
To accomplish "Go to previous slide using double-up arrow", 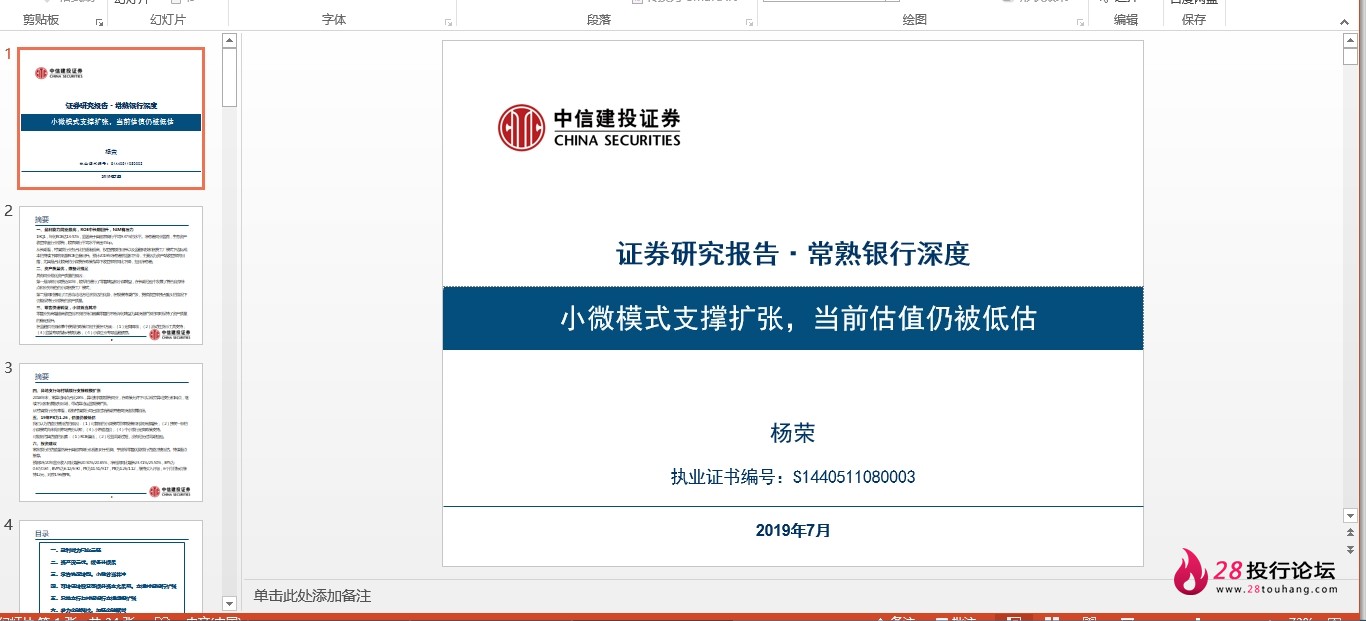I will pyautogui.click(x=1350, y=533).
